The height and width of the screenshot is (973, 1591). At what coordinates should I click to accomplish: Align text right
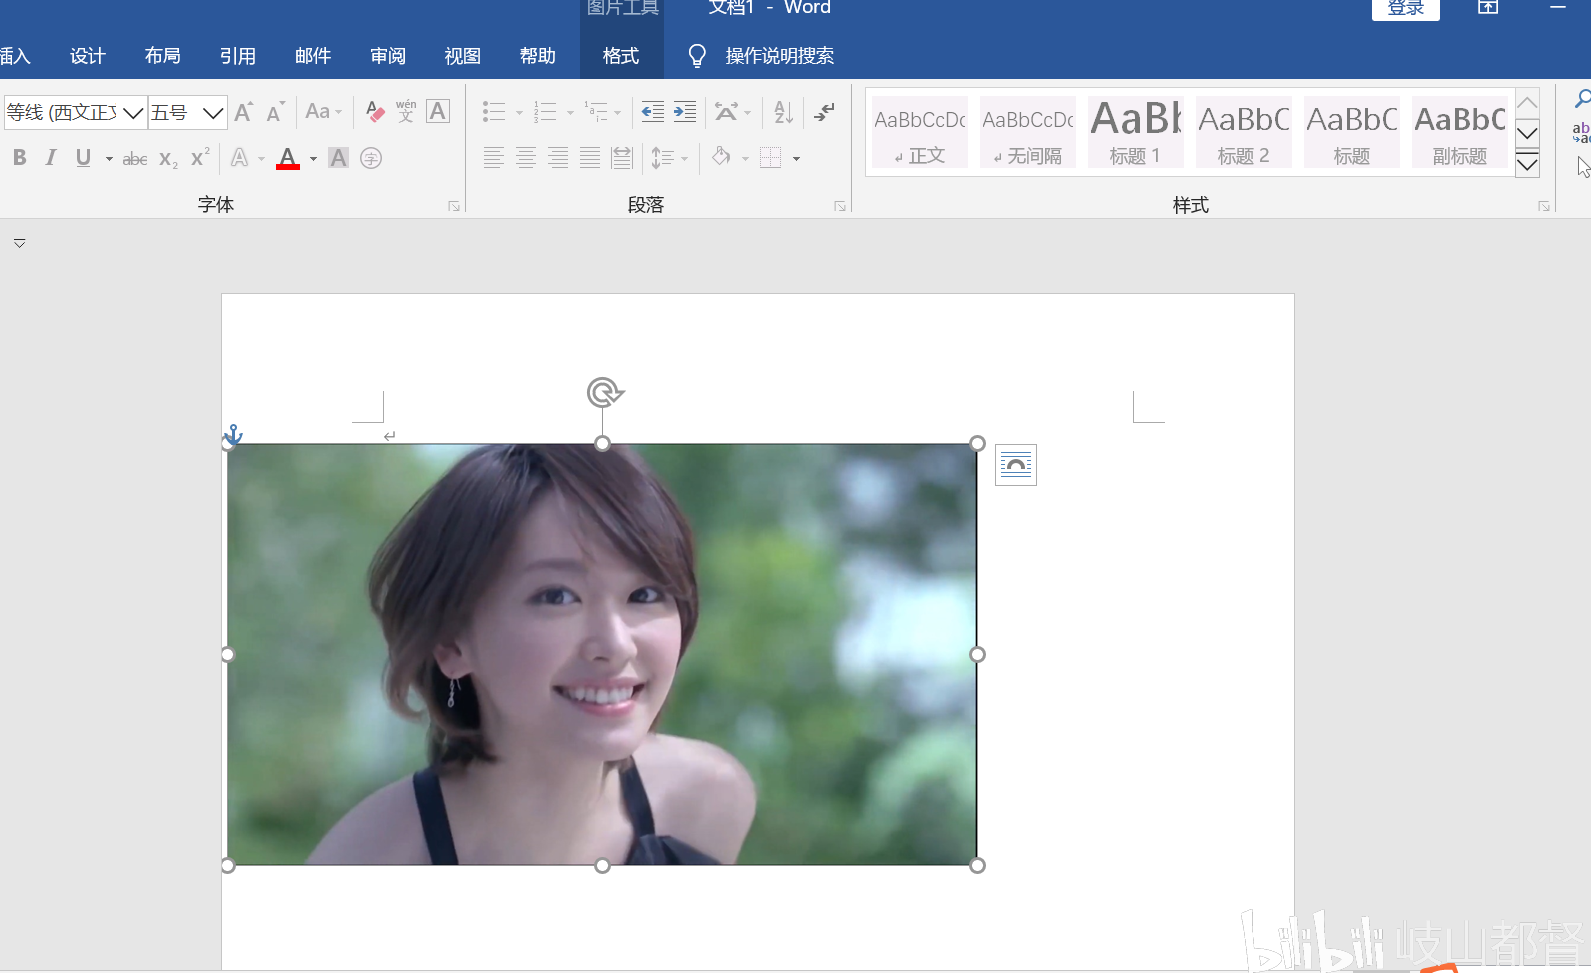(x=558, y=157)
